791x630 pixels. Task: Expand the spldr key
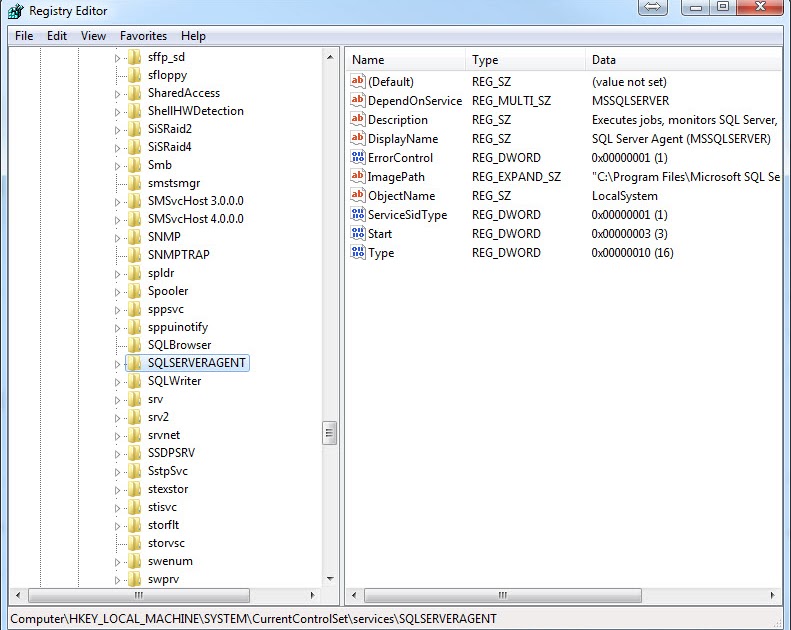point(117,274)
